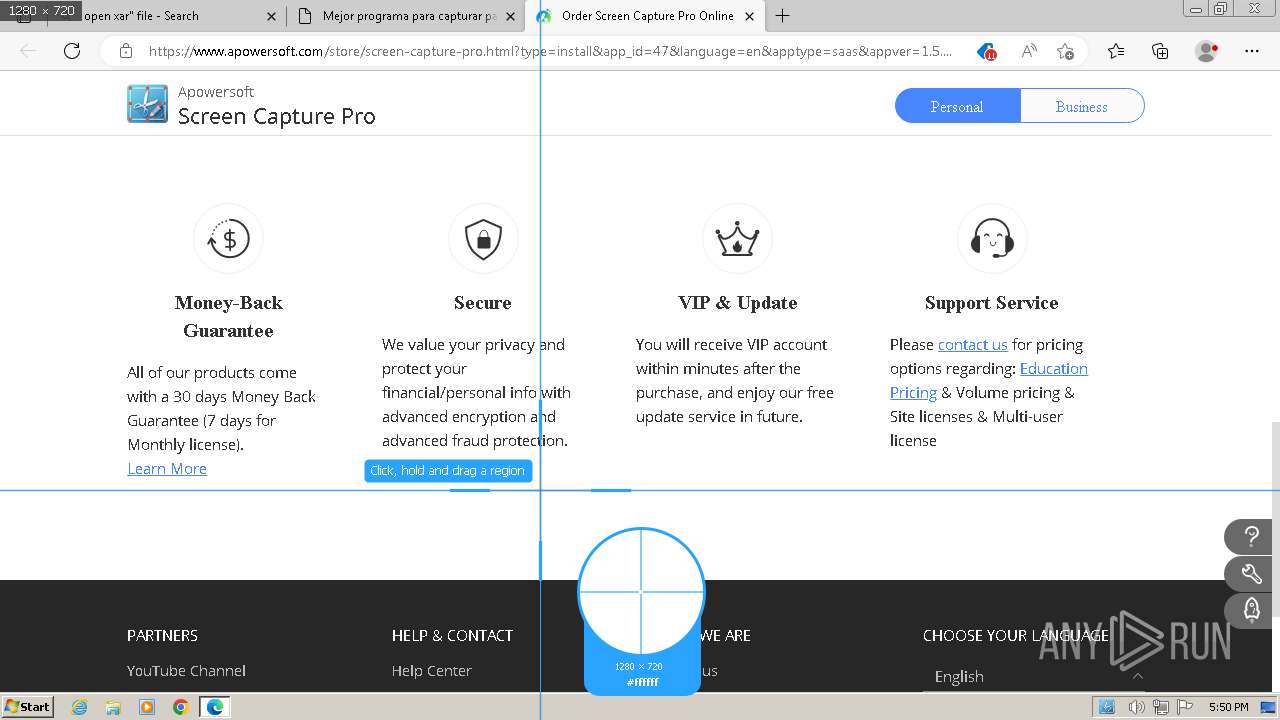
Task: Open Windows Explorer folder in taskbar
Action: (x=113, y=707)
